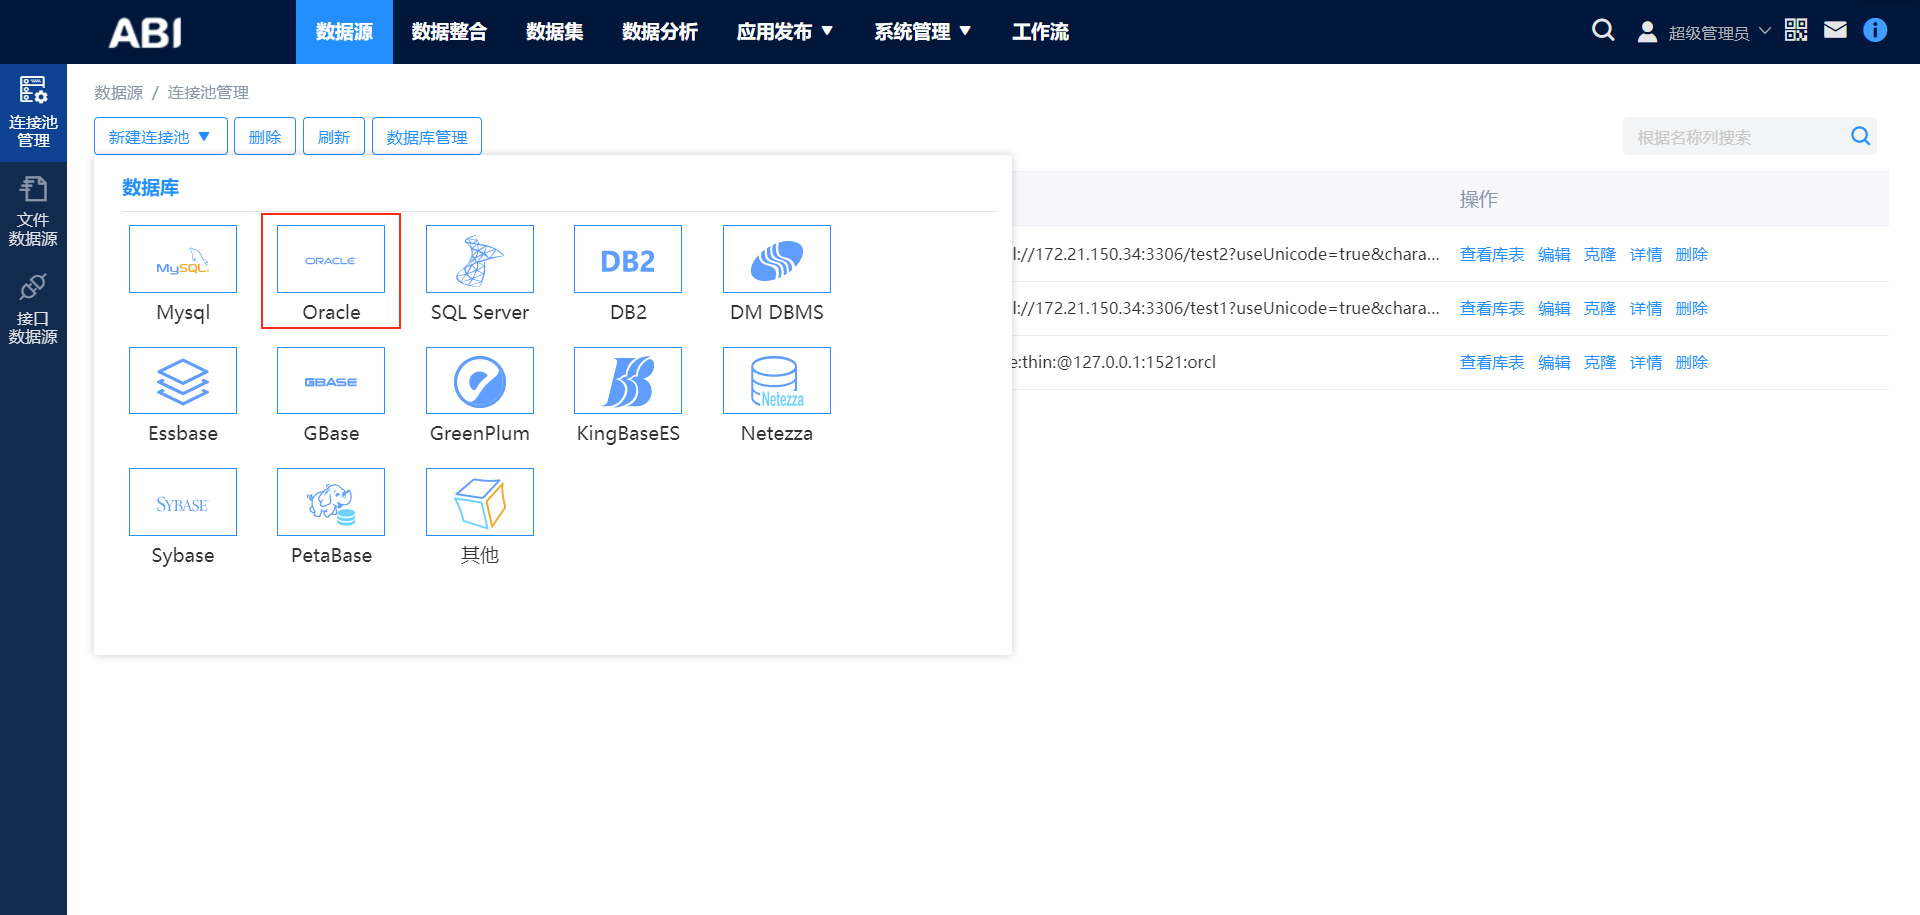This screenshot has width=1920, height=915.
Task: Click 编辑 for the orcl connection
Action: click(1554, 362)
